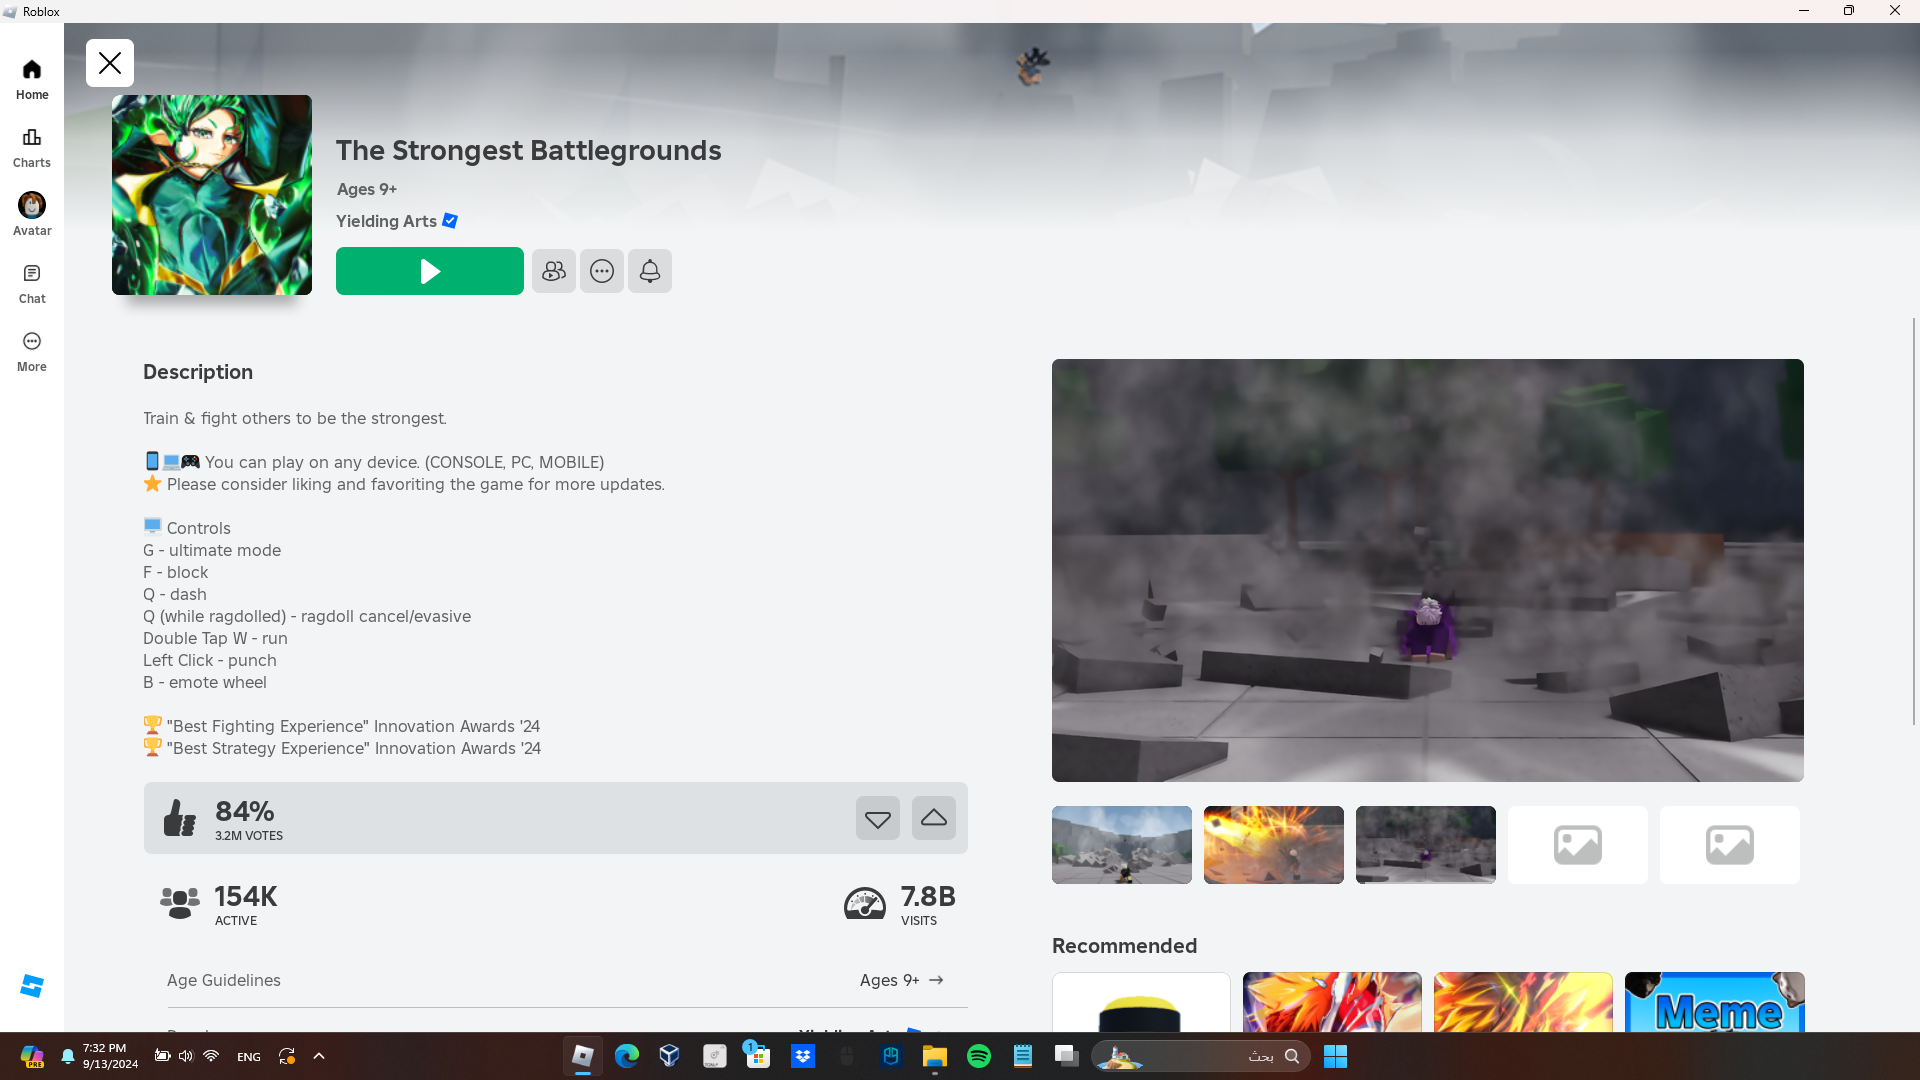Select the orange explosion screenshot thumbnail
Image resolution: width=1920 pixels, height=1080 pixels.
1274,845
